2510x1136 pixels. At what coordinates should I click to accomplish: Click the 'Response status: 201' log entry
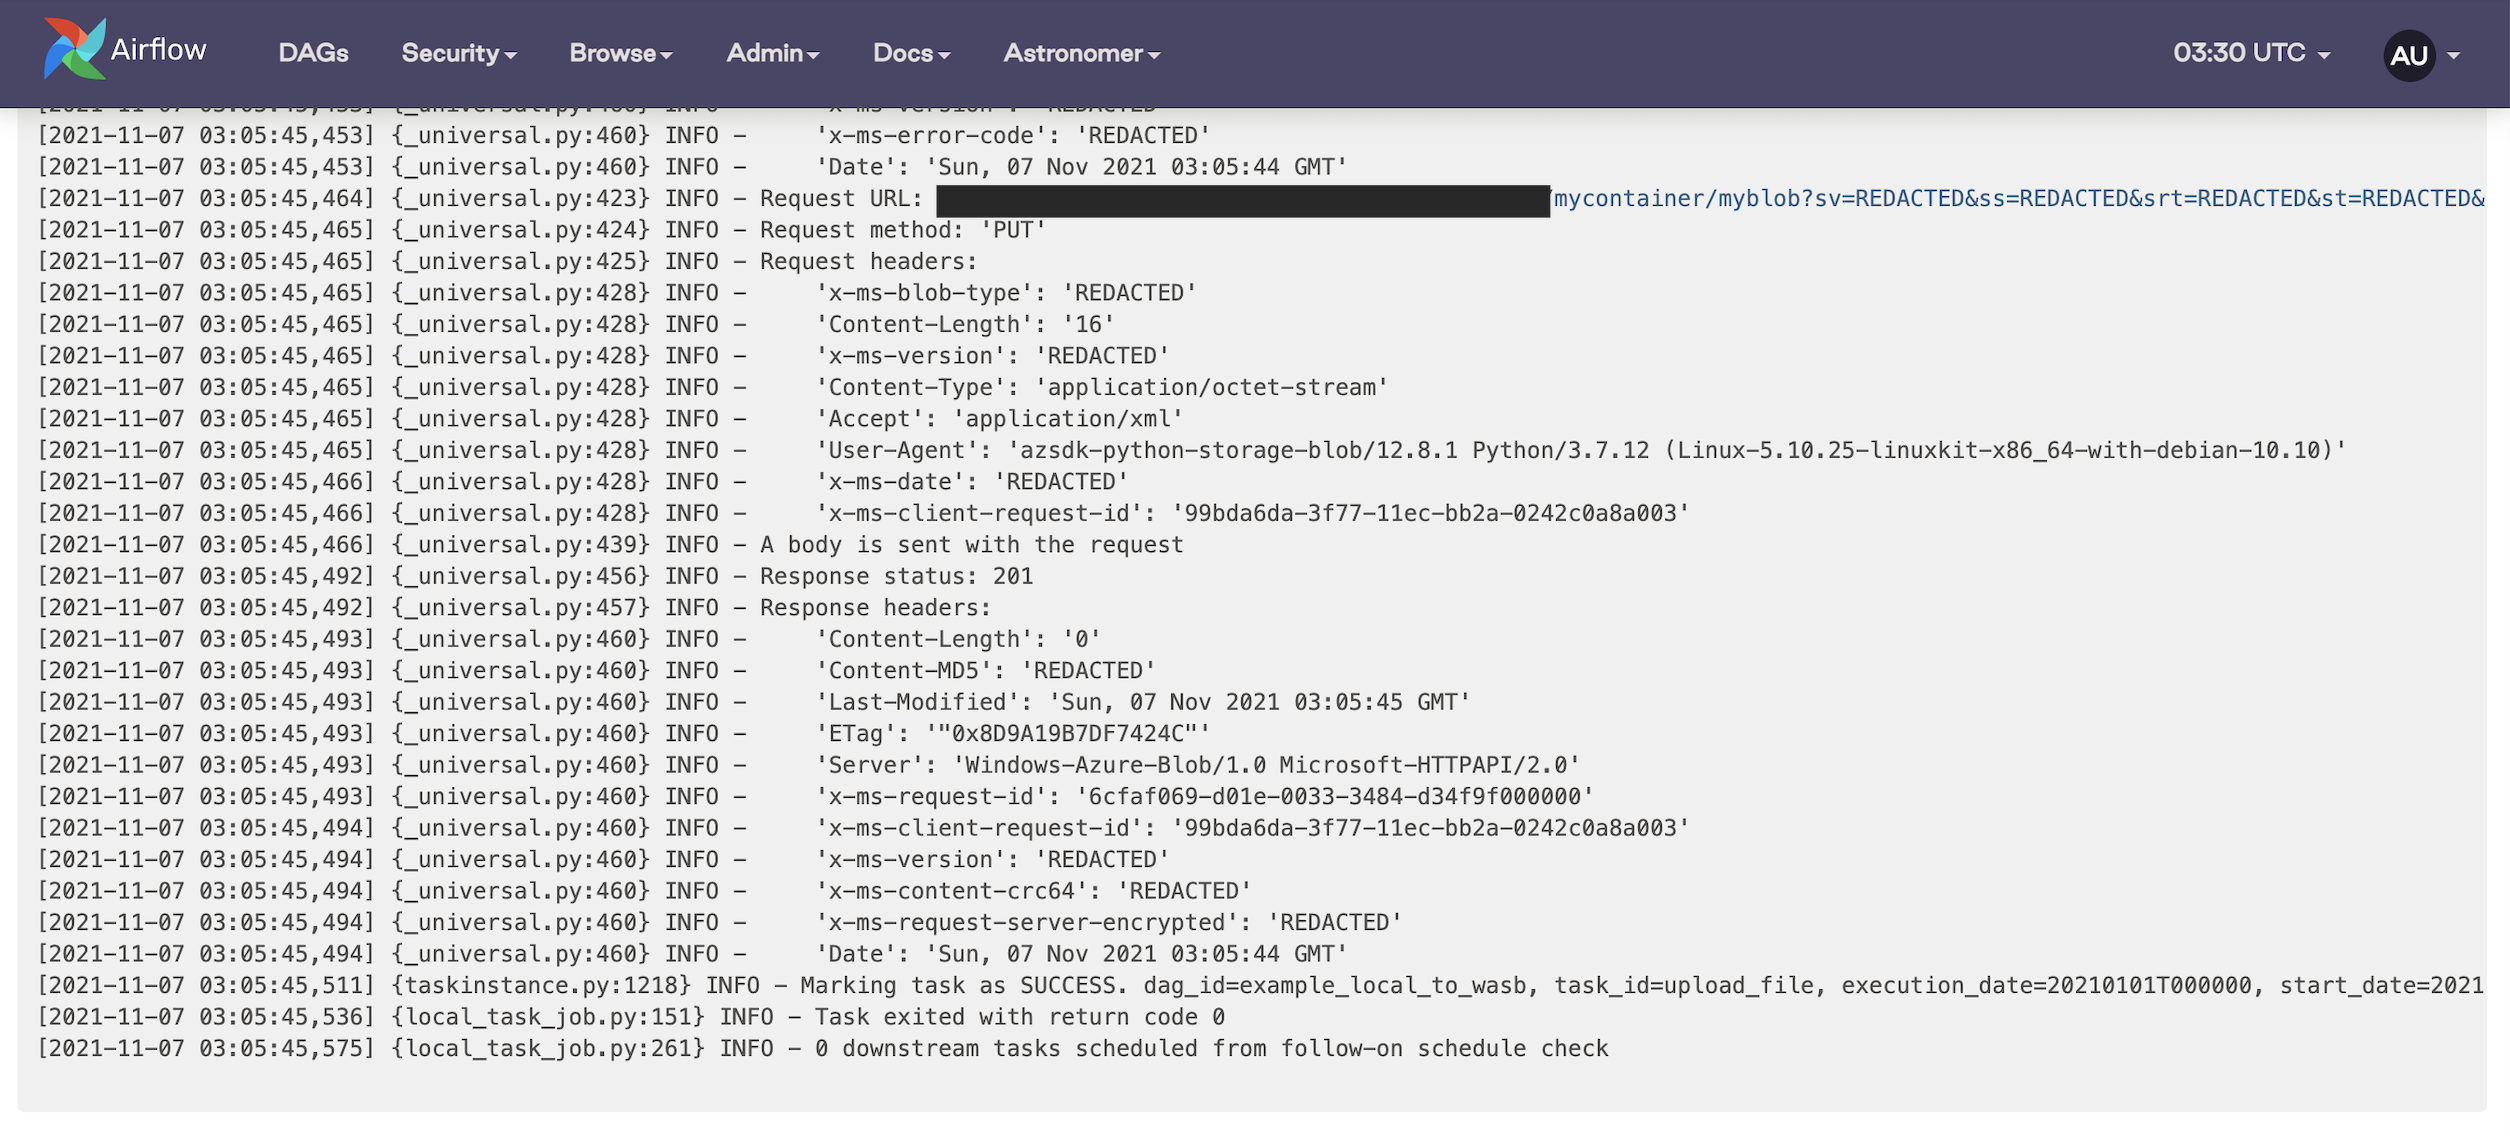click(x=895, y=577)
